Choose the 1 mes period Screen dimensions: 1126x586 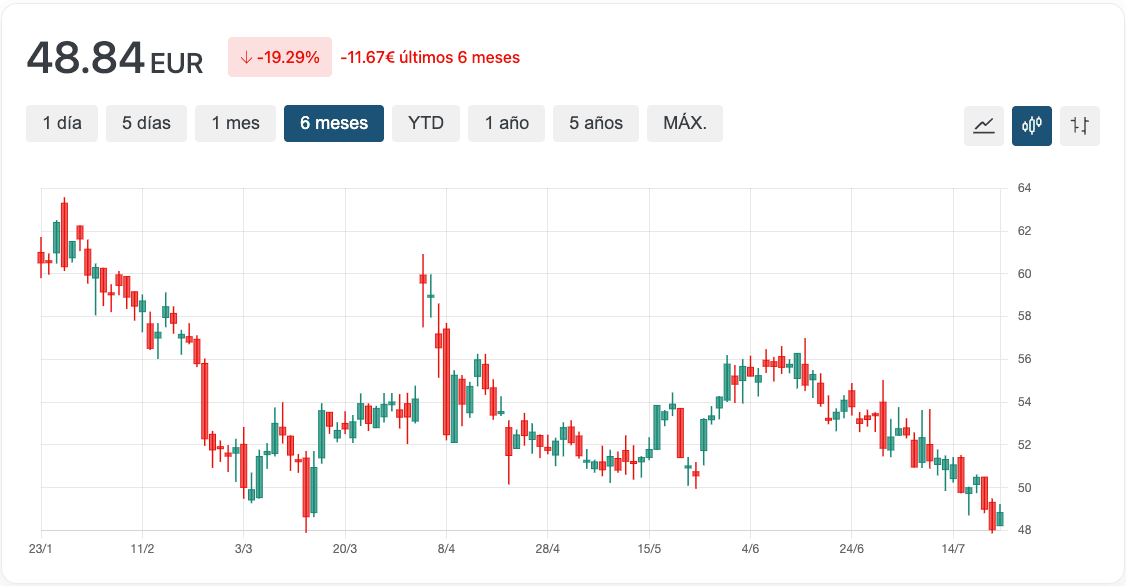pos(235,124)
